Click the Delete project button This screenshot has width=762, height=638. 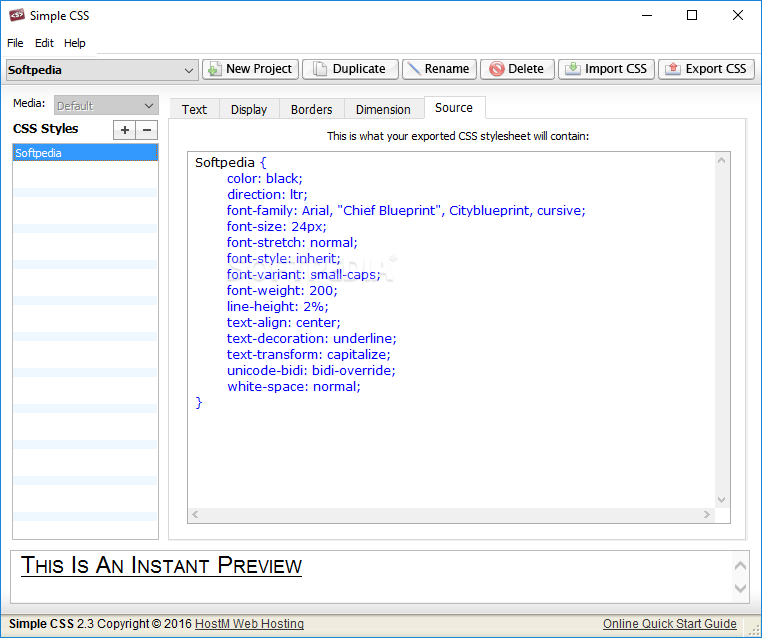[x=517, y=69]
